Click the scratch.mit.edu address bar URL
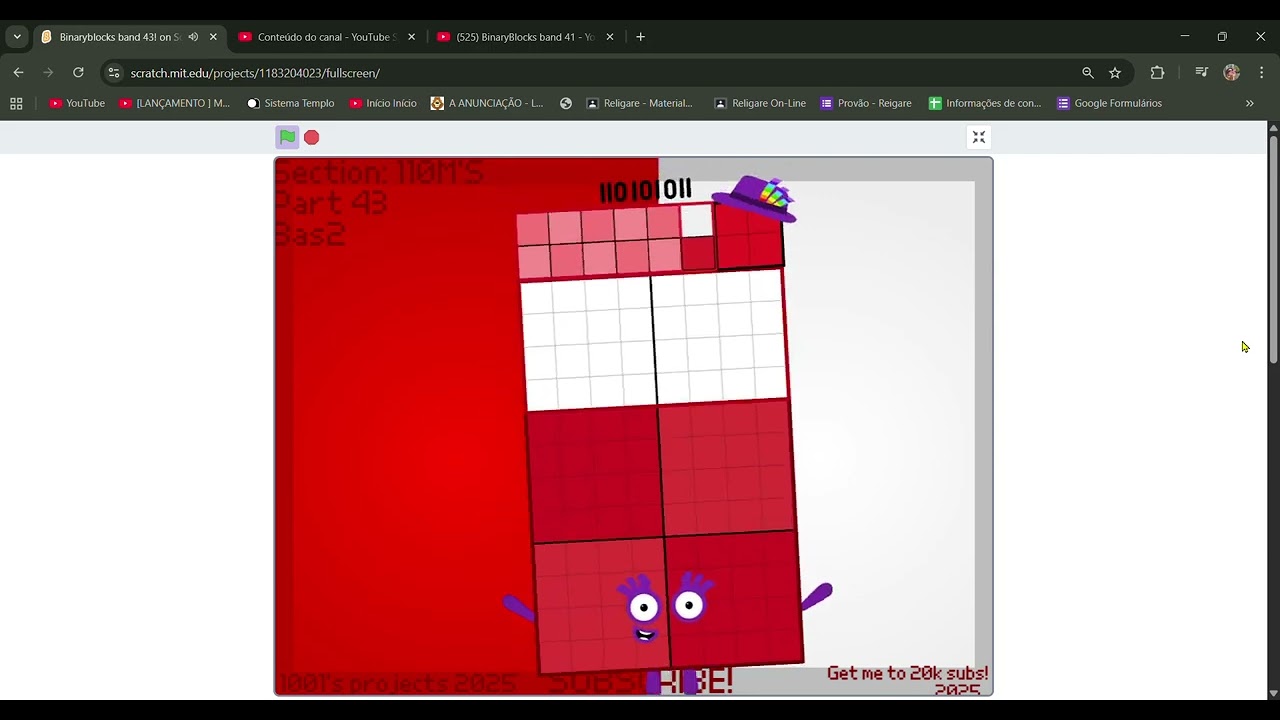 pos(255,73)
